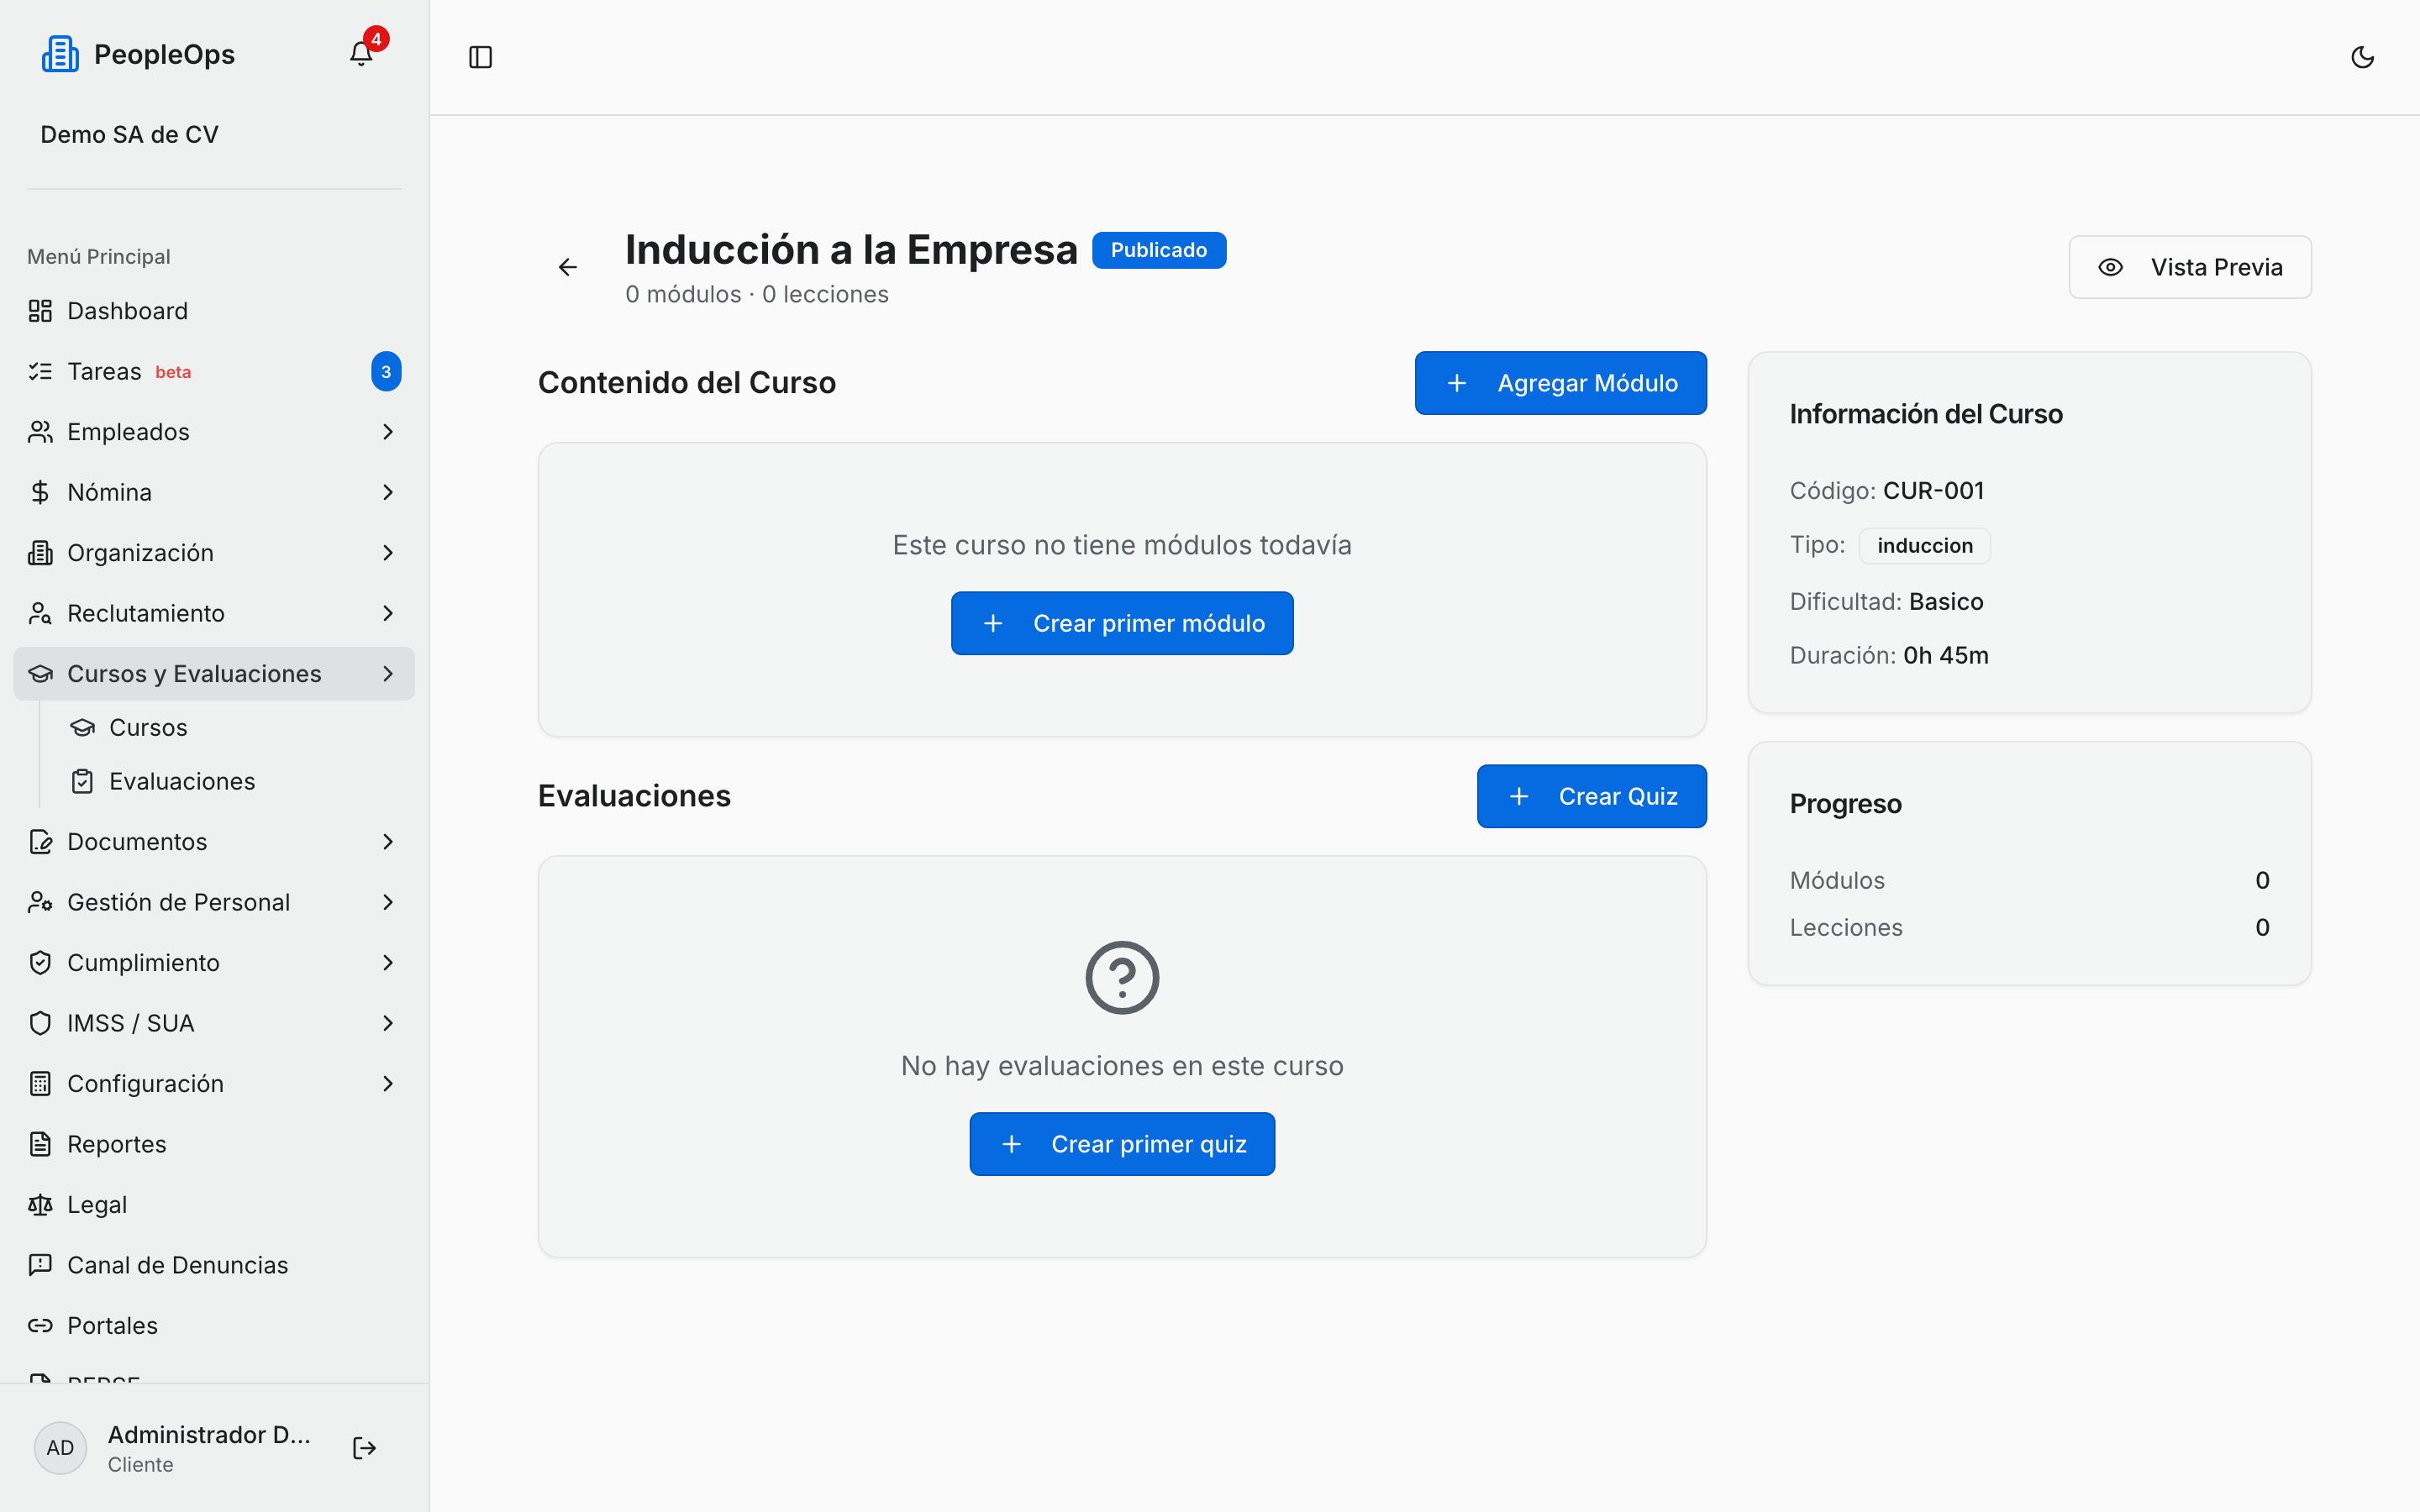
Task: Click the Administrador D... user name
Action: [209, 1434]
